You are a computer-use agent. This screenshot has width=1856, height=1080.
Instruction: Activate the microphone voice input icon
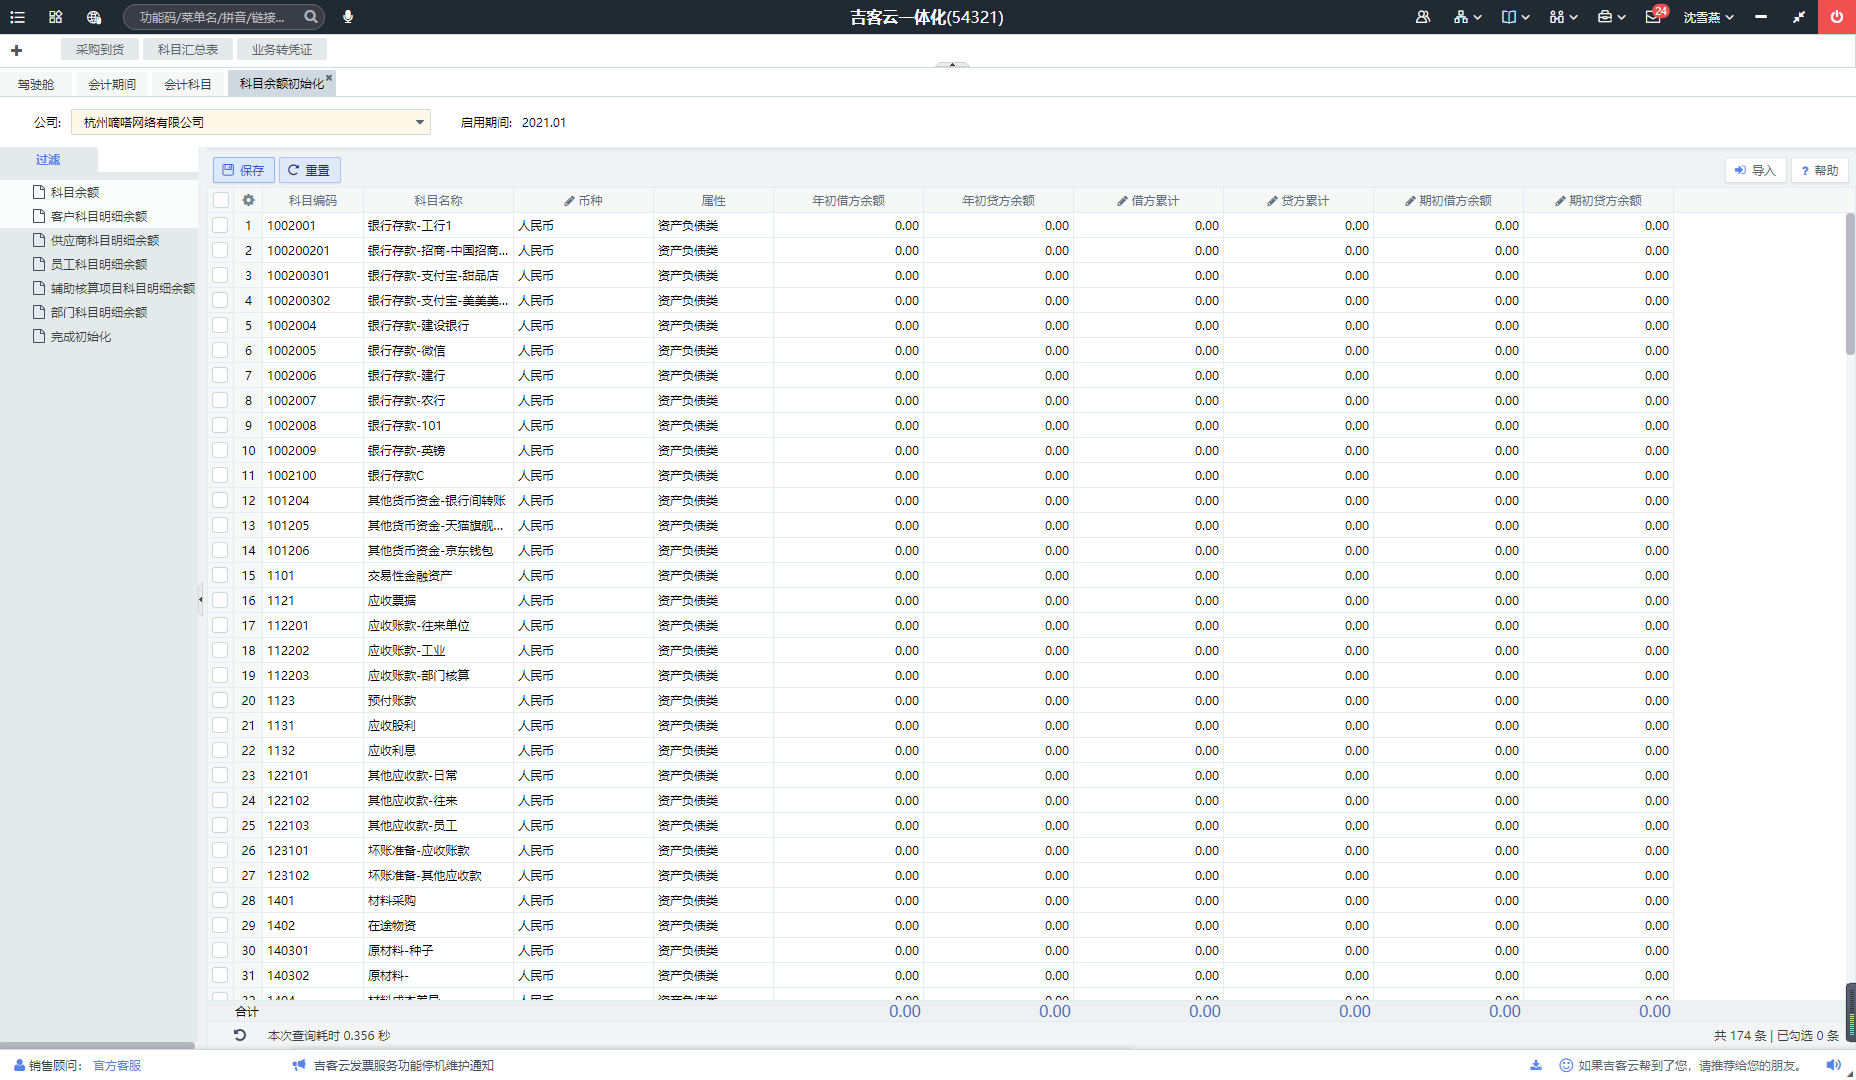pos(348,17)
